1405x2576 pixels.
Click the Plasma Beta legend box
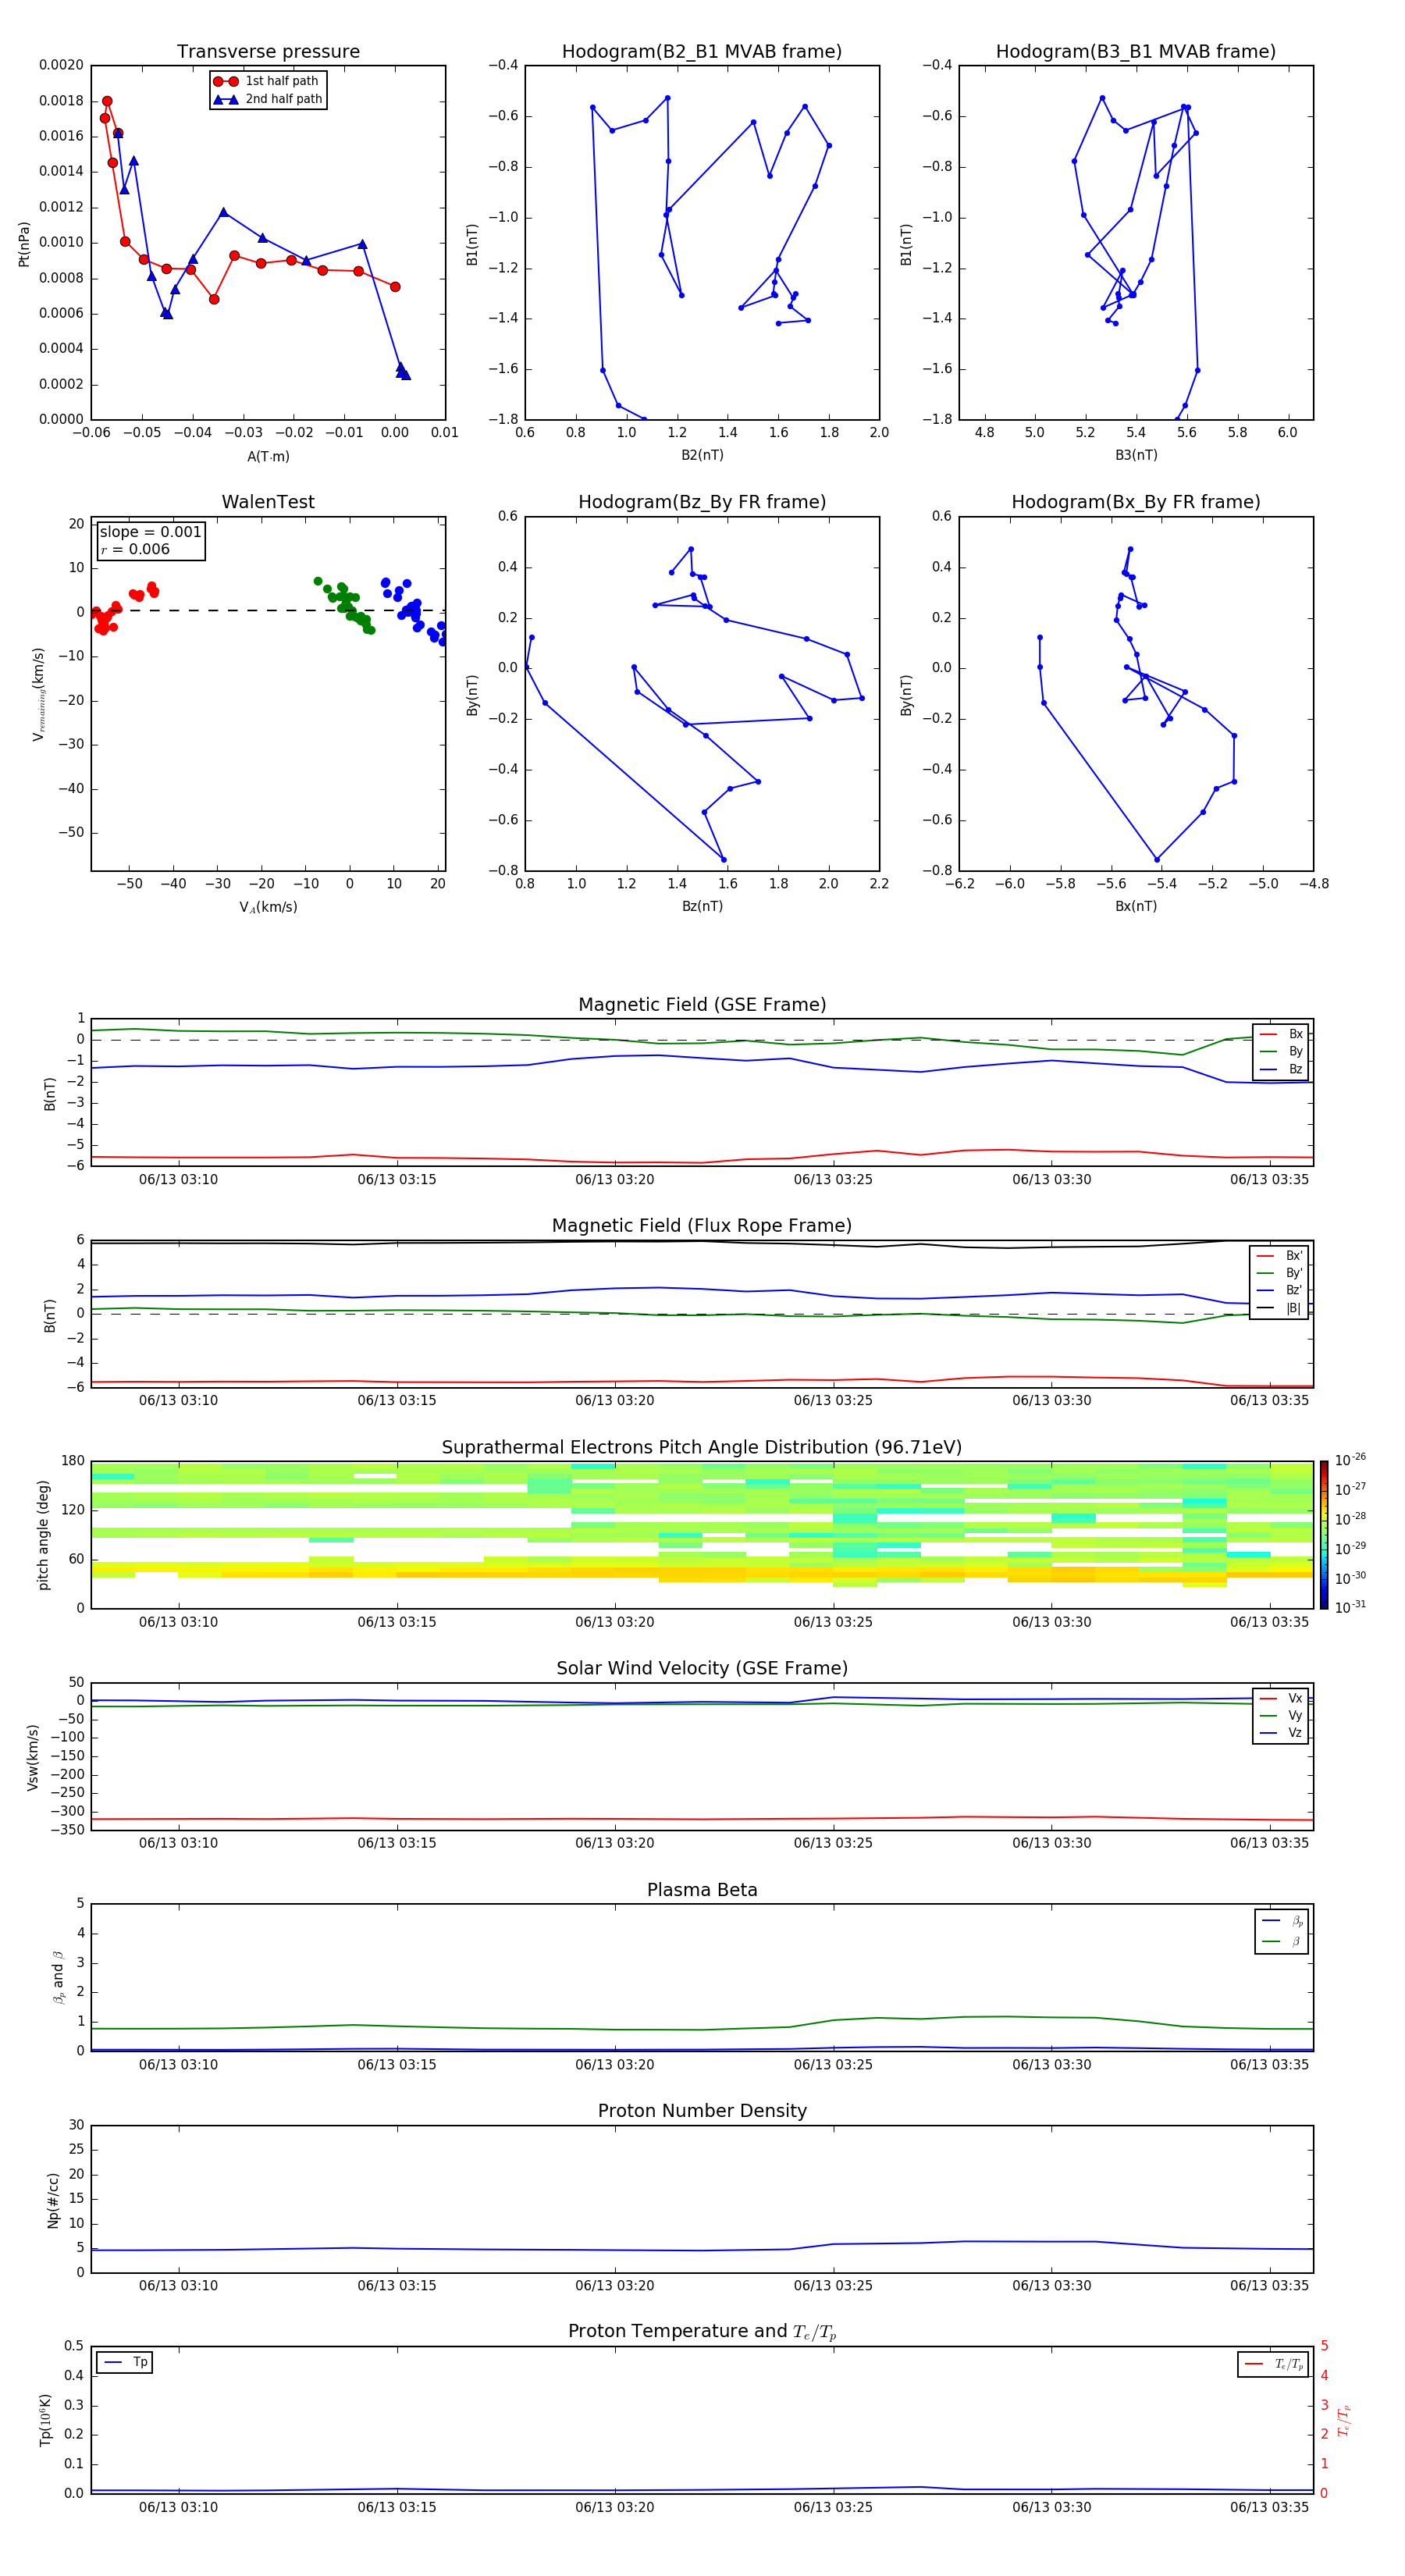[1281, 1931]
